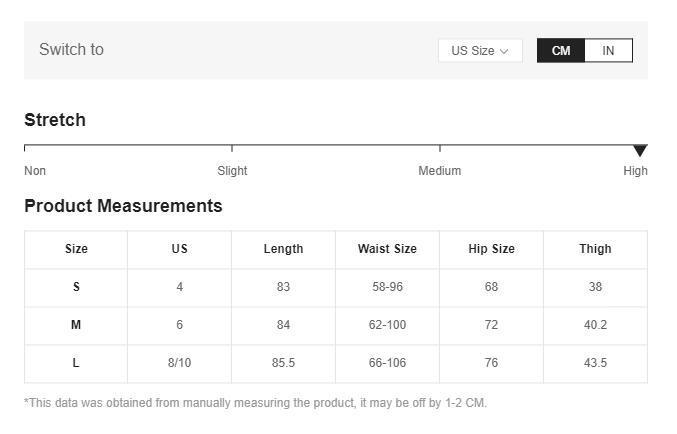Select the size L row label
Screen dimensions: 677x434
(x=76, y=363)
